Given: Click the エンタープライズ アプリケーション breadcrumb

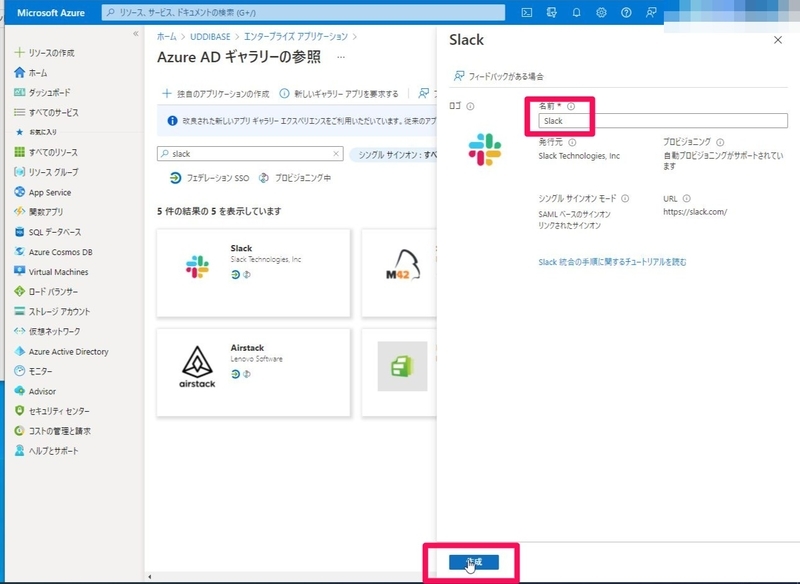Looking at the screenshot, I should coord(296,37).
